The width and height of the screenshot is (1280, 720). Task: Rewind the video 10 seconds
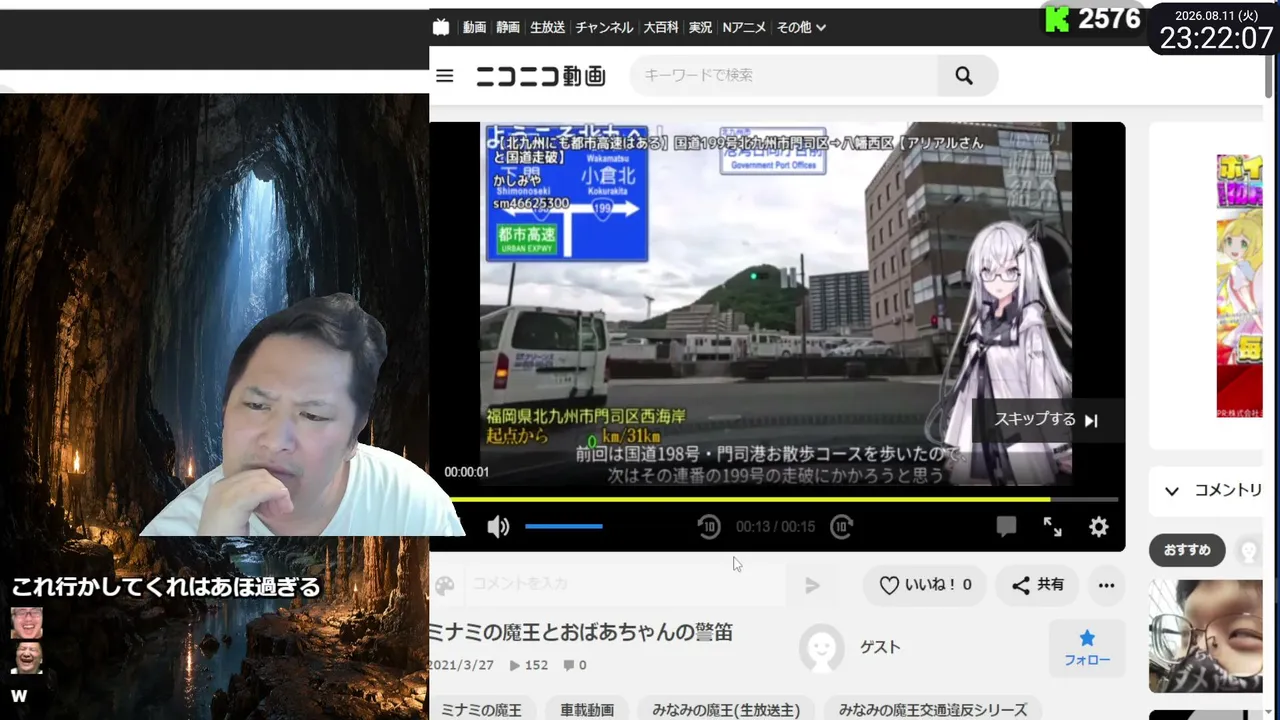coord(709,527)
